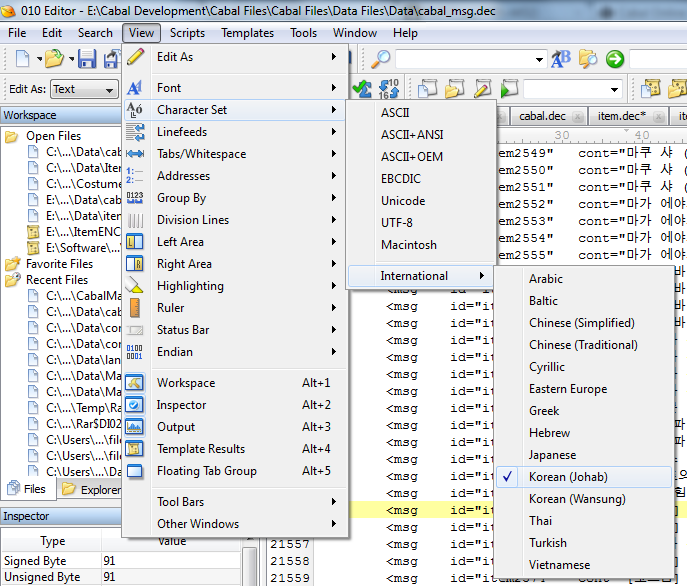Open E:\Software file in workspace list

pos(82,248)
